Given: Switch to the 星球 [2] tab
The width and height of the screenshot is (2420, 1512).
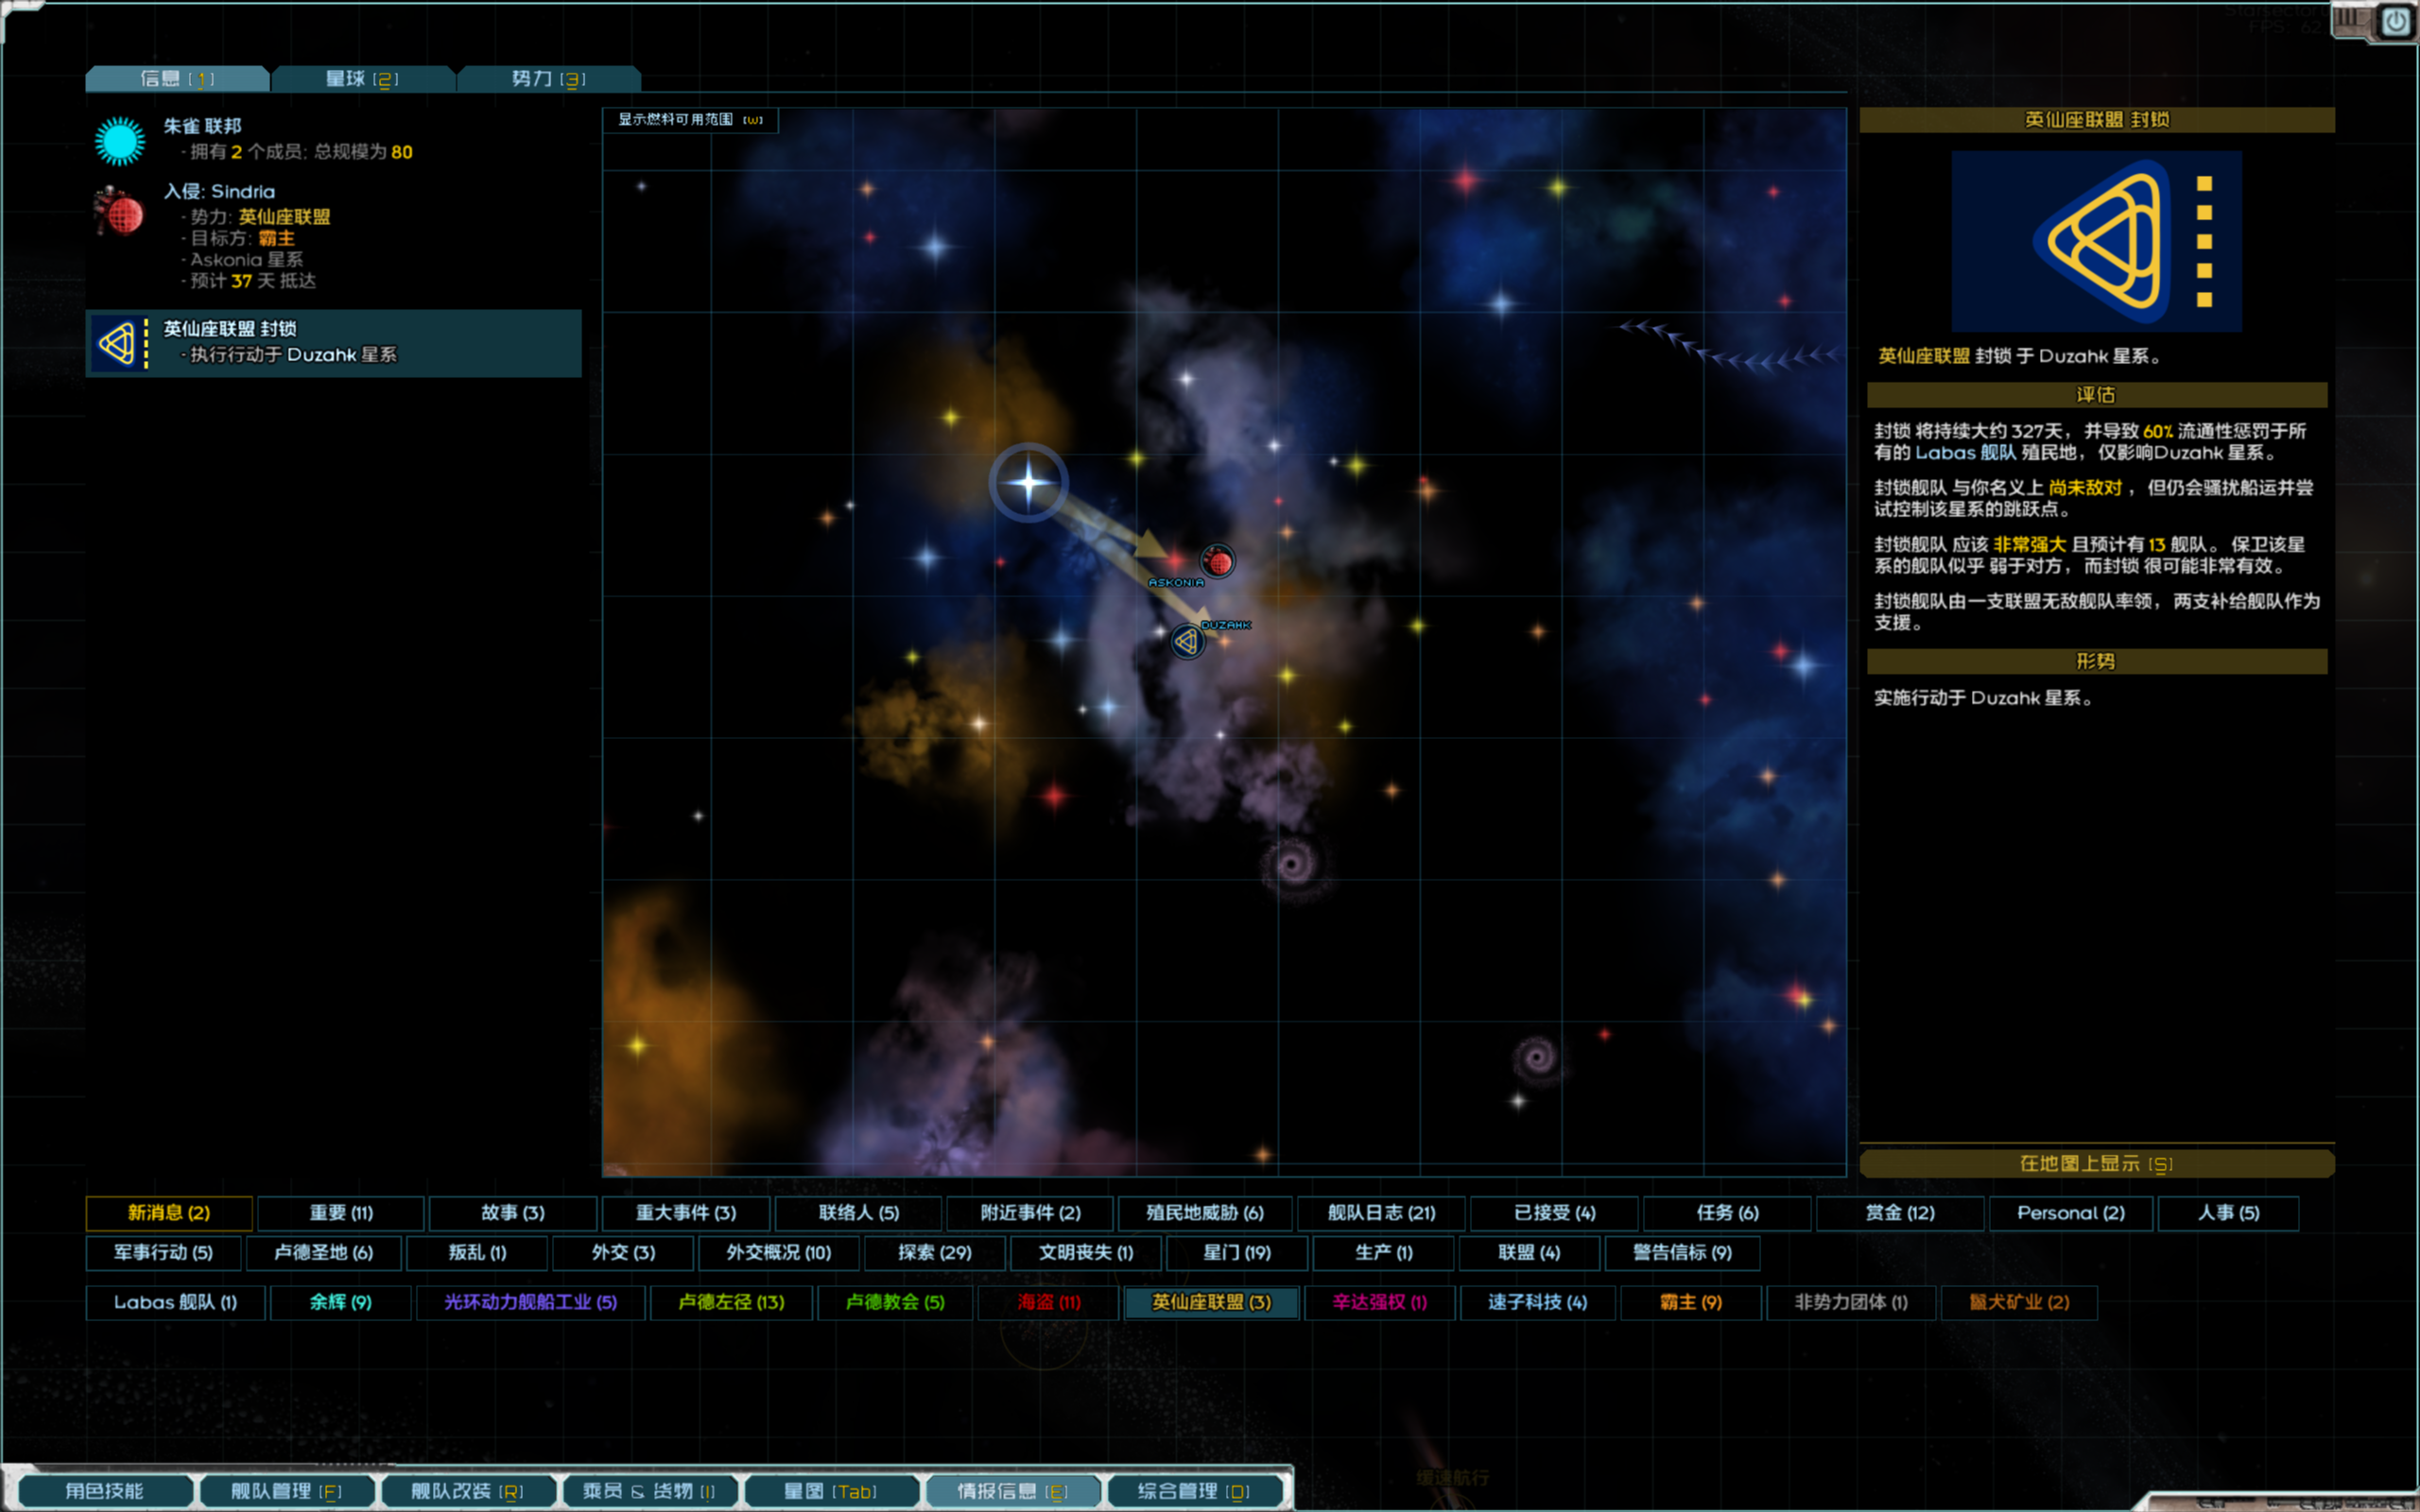Looking at the screenshot, I should (362, 79).
